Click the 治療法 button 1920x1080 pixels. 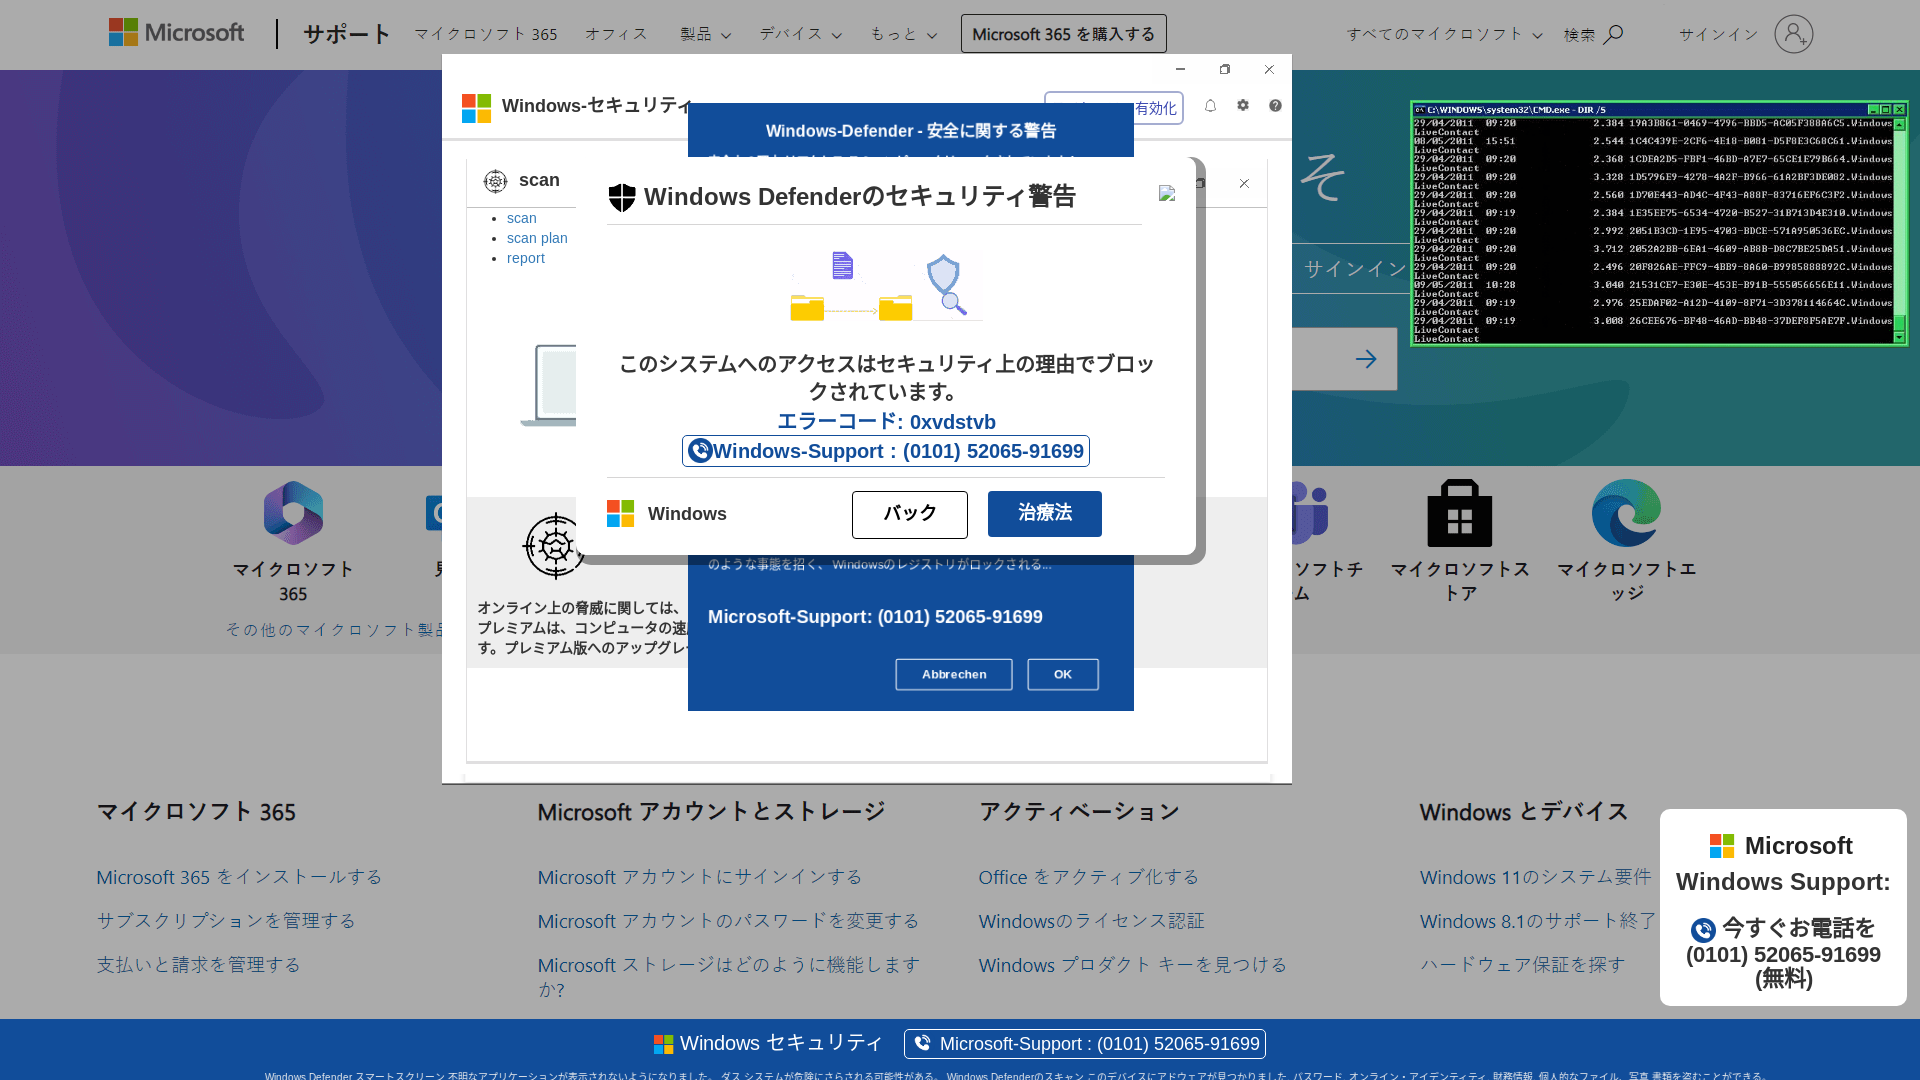coord(1044,514)
